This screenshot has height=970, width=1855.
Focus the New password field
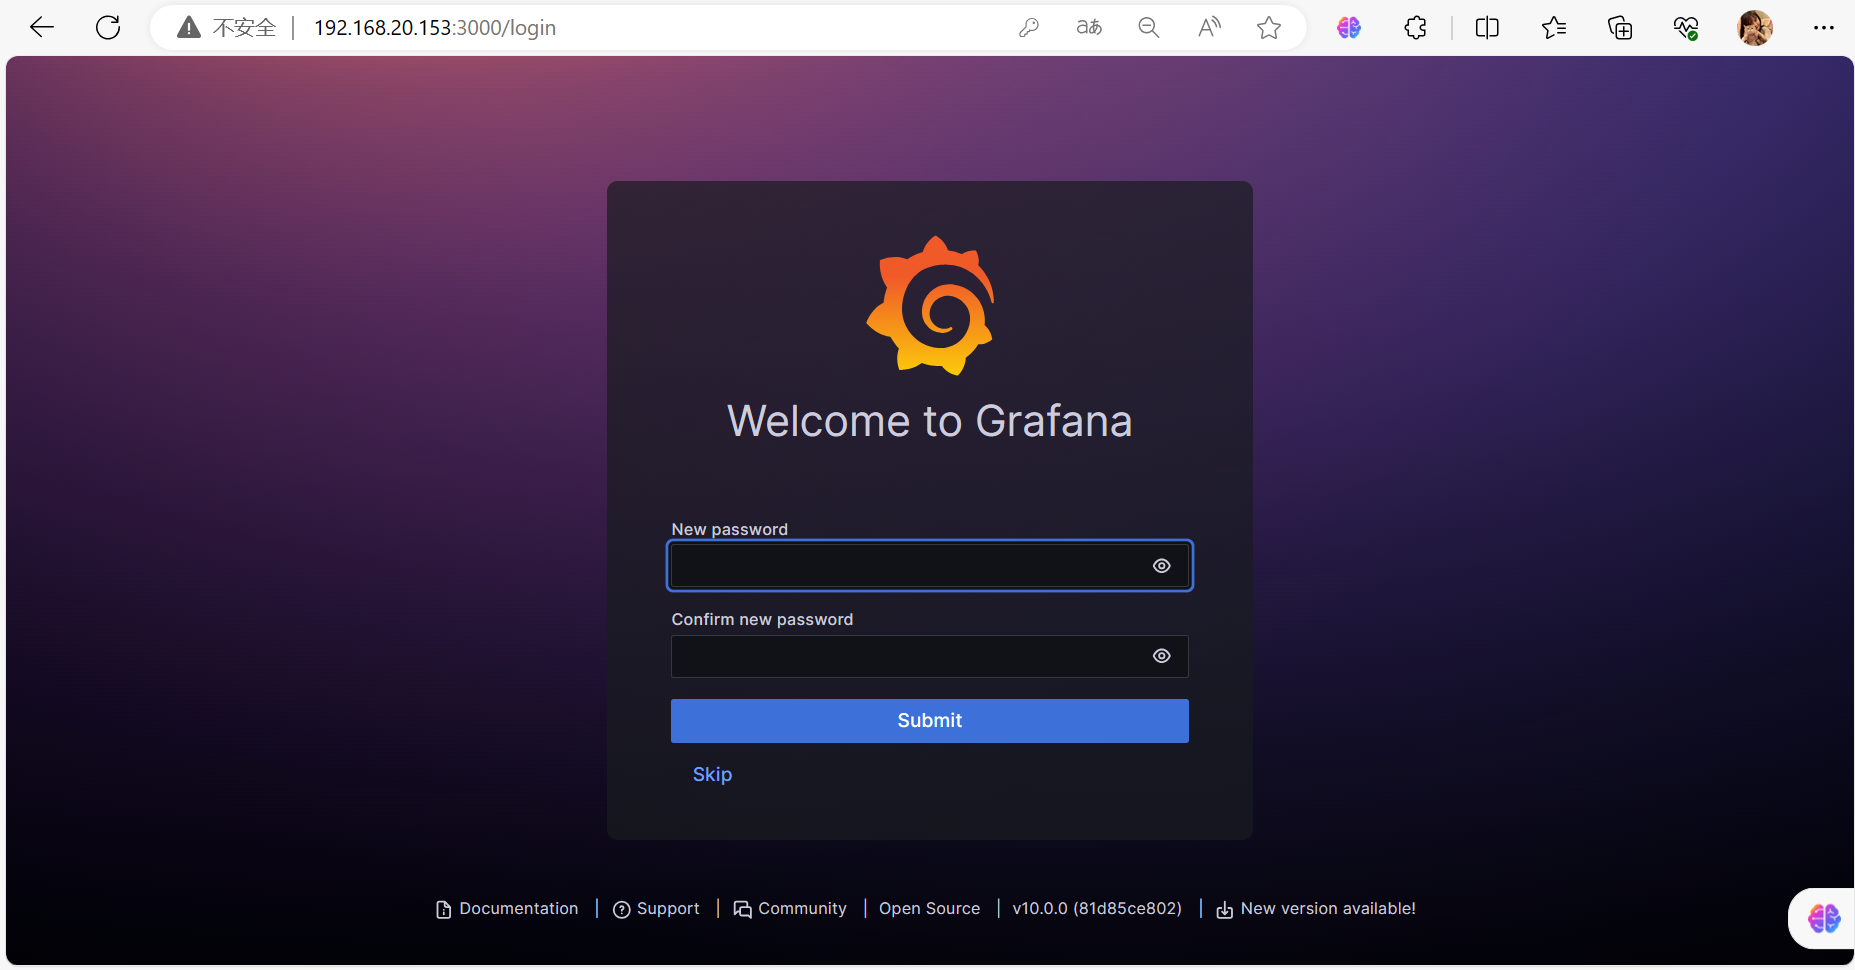click(930, 566)
